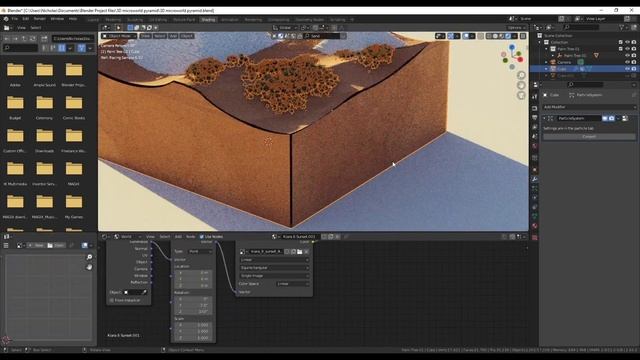This screenshot has height=360, width=640.
Task: Click the create new directory icon
Action: pyautogui.click(x=44, y=38)
